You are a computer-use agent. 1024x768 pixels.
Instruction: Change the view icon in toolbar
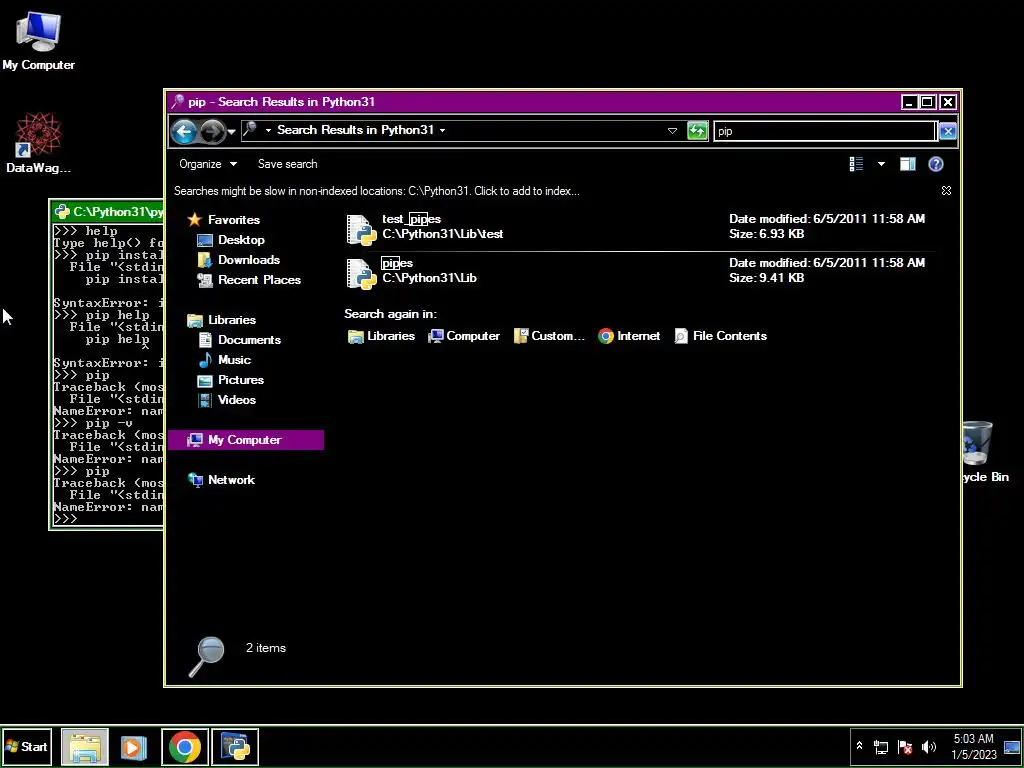point(856,164)
